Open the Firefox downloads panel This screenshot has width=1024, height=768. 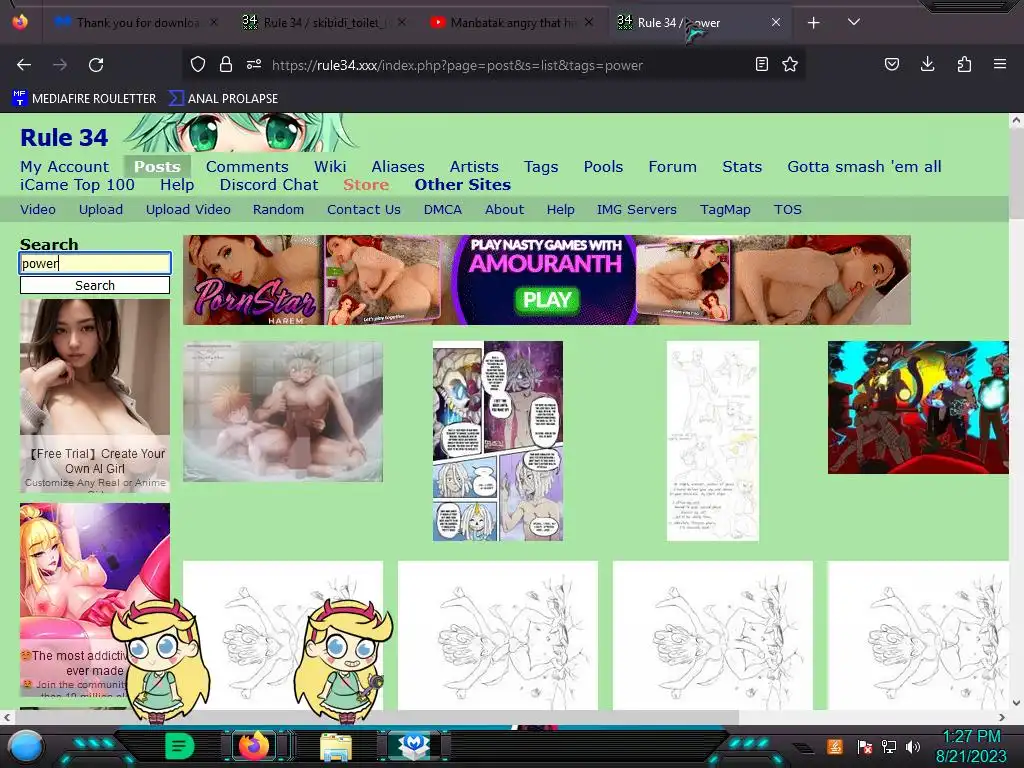click(927, 64)
